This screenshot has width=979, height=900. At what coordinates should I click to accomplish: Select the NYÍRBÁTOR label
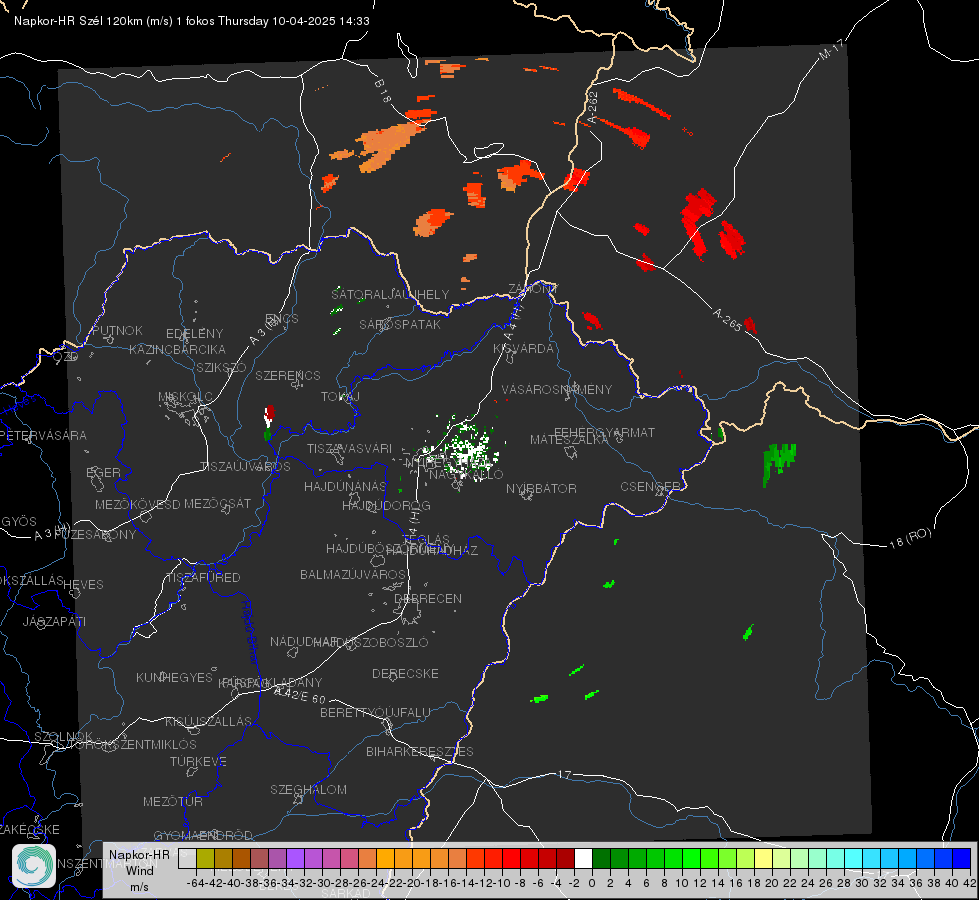[x=541, y=488]
